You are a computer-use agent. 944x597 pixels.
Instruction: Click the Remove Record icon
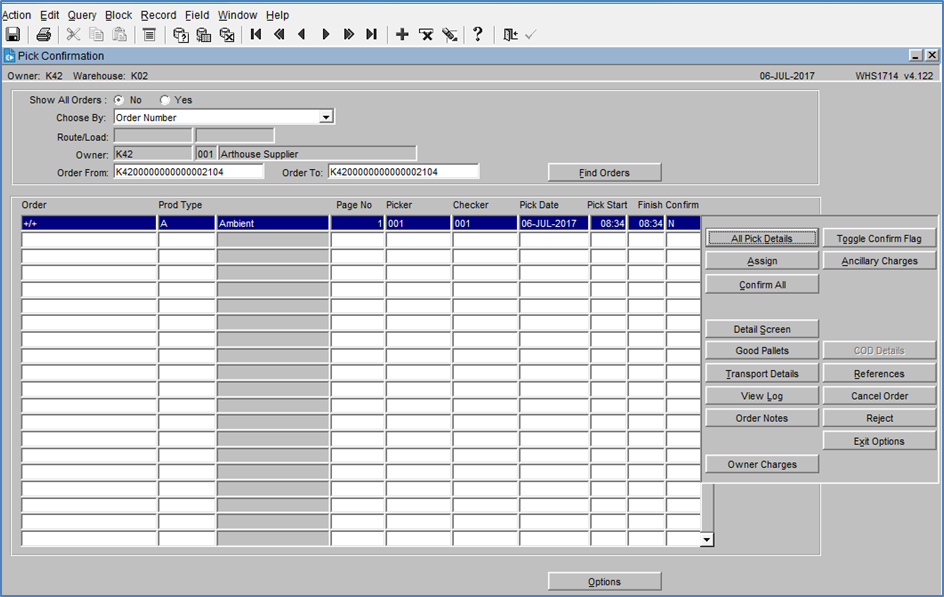426,35
